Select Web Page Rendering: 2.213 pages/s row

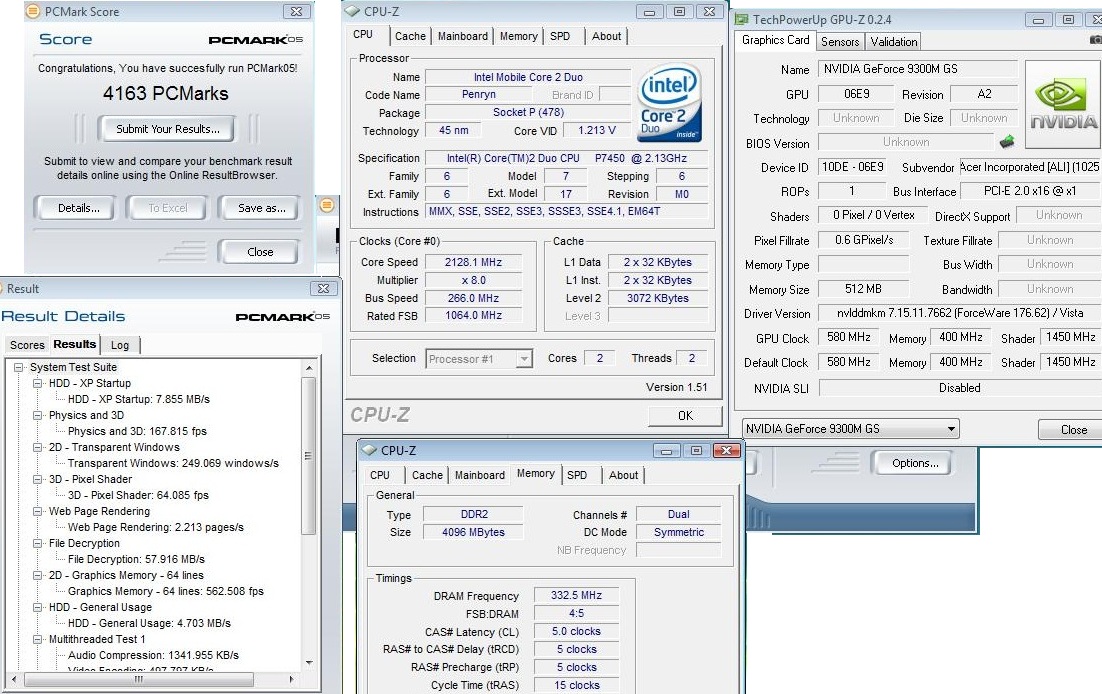pyautogui.click(x=155, y=527)
